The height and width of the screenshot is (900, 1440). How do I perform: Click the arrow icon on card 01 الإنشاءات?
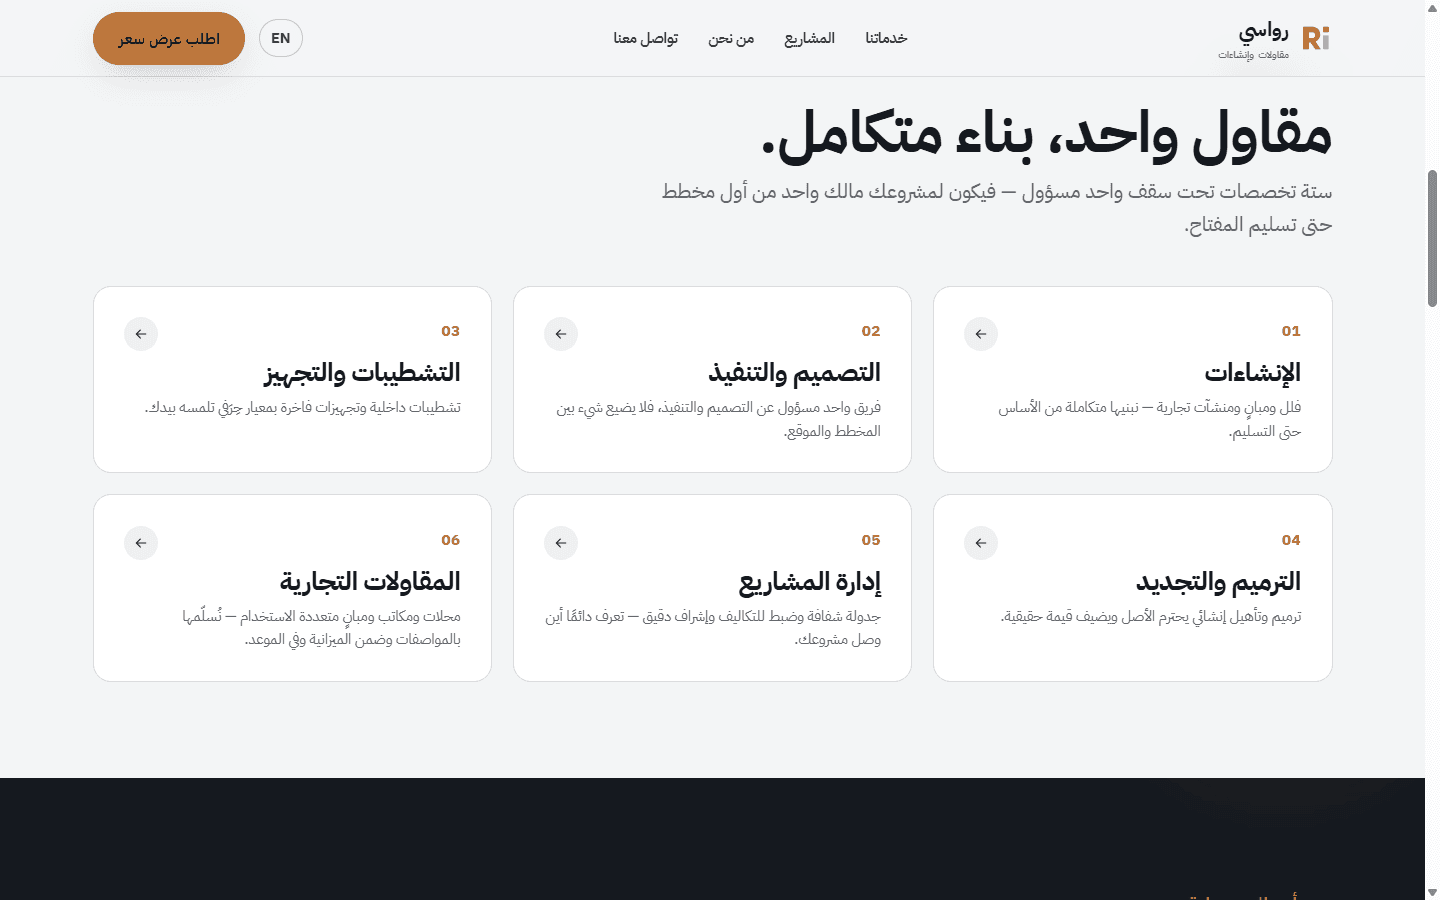pos(981,334)
